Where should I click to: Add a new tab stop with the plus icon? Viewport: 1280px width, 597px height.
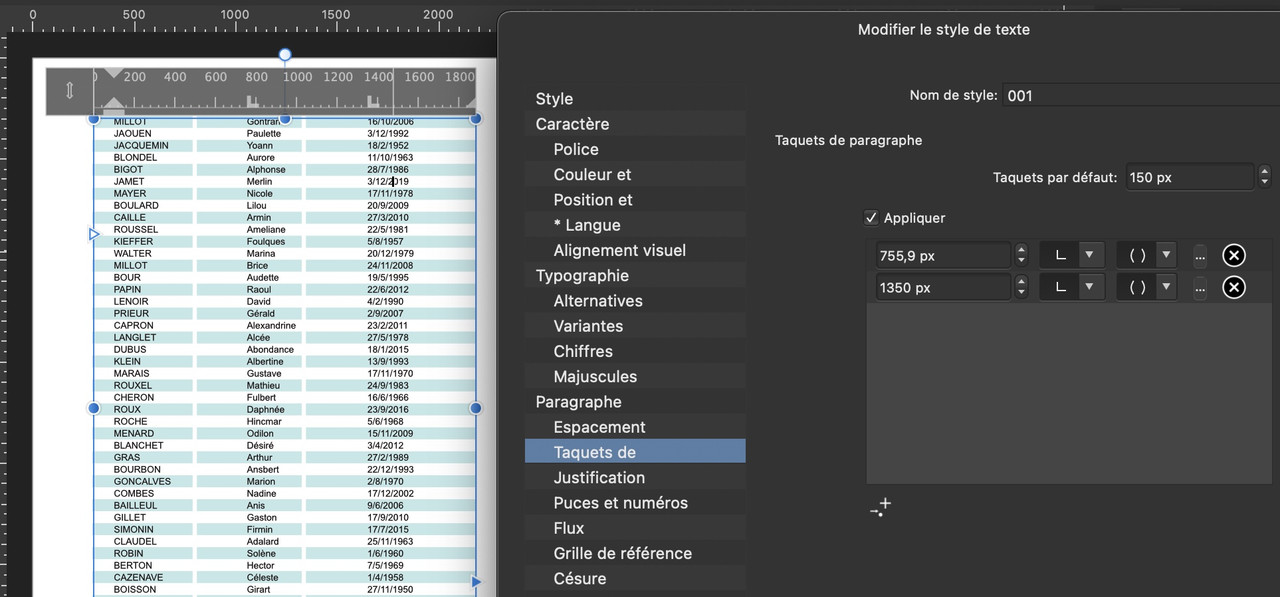[880, 507]
